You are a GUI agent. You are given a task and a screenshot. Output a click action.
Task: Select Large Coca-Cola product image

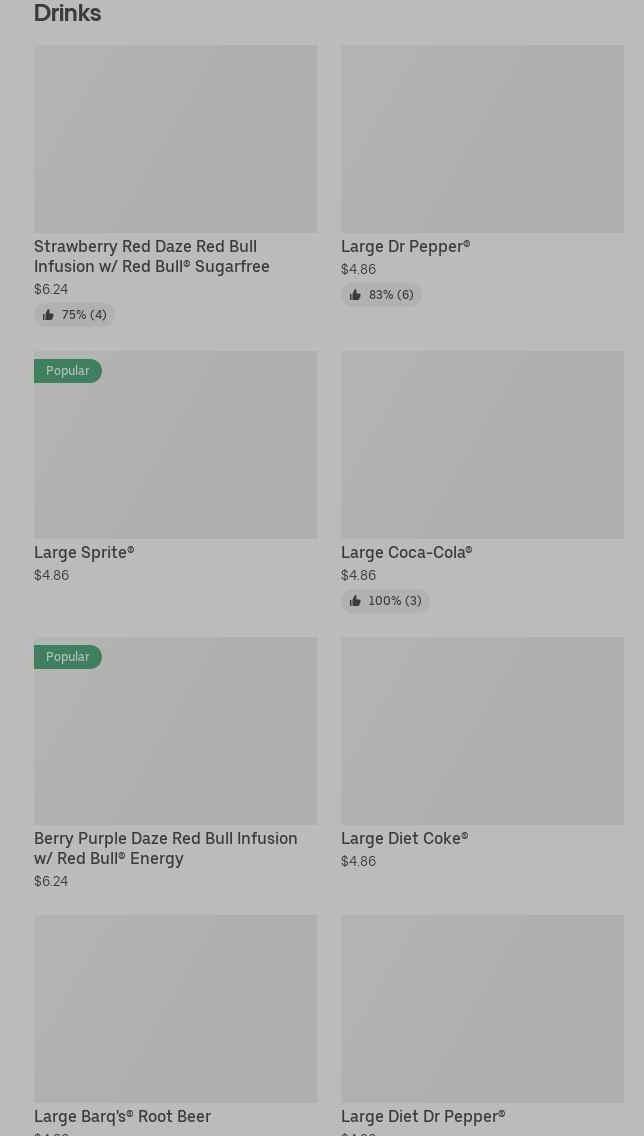coord(482,445)
